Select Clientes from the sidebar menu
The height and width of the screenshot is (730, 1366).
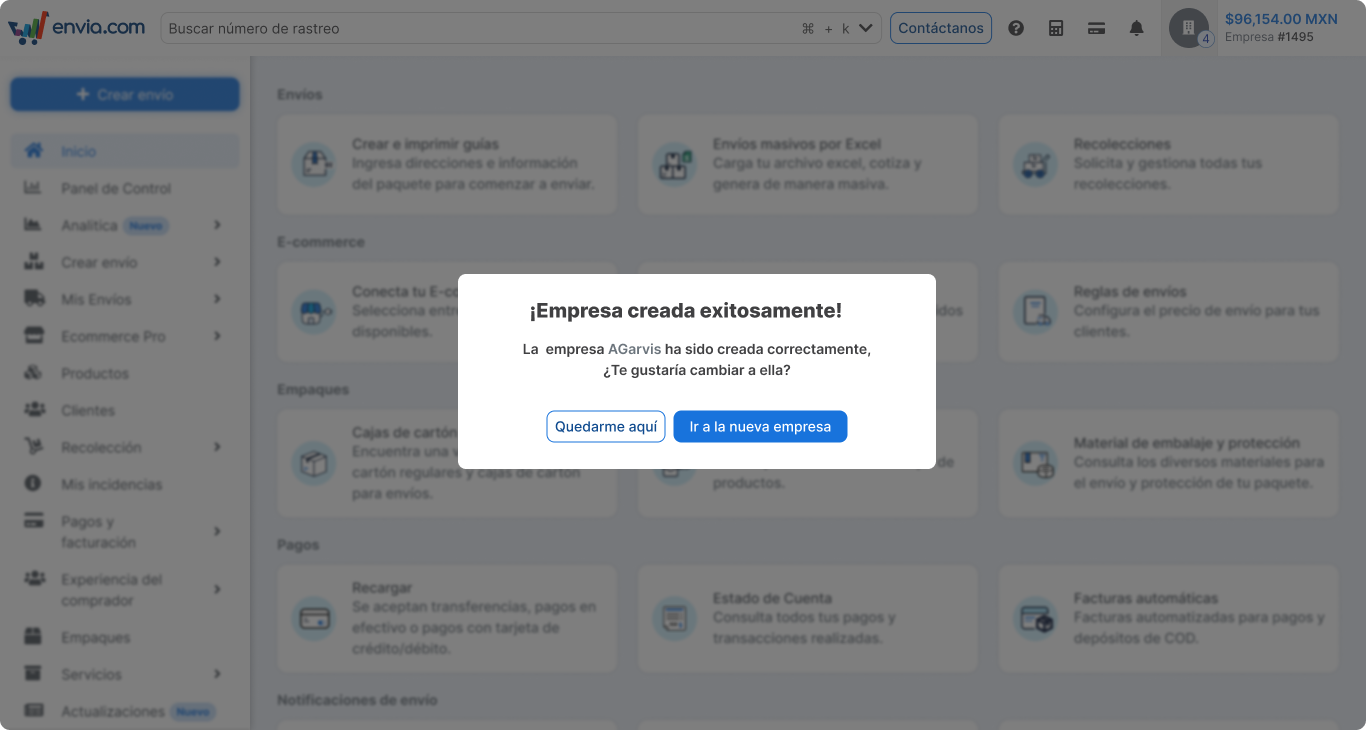click(x=88, y=410)
